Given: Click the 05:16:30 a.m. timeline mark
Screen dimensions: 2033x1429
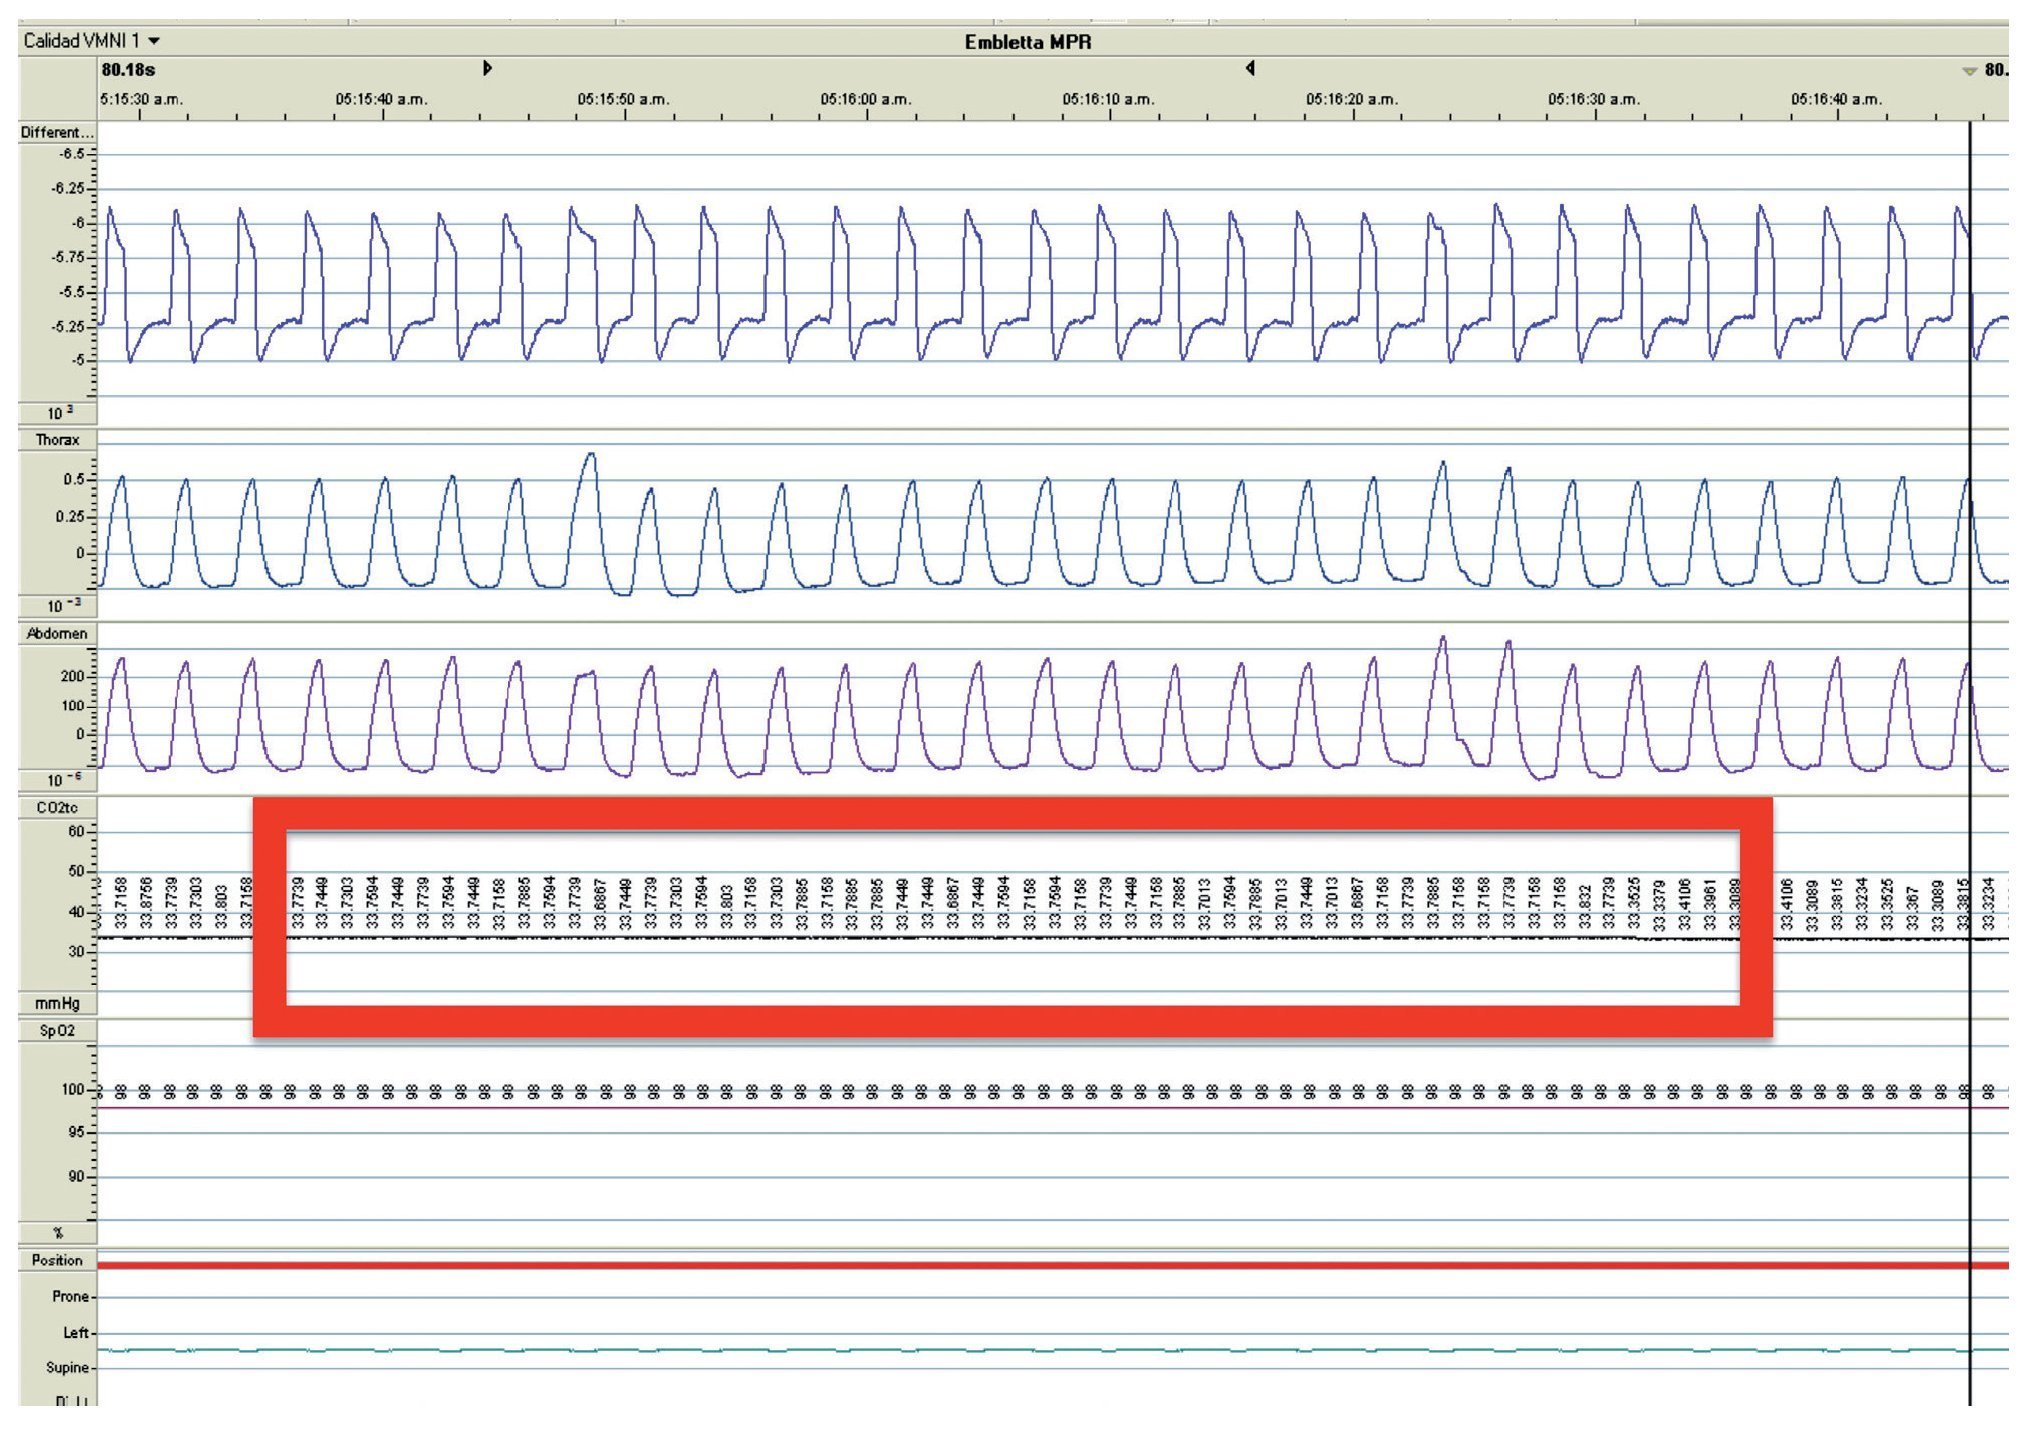Looking at the screenshot, I should 1594,100.
